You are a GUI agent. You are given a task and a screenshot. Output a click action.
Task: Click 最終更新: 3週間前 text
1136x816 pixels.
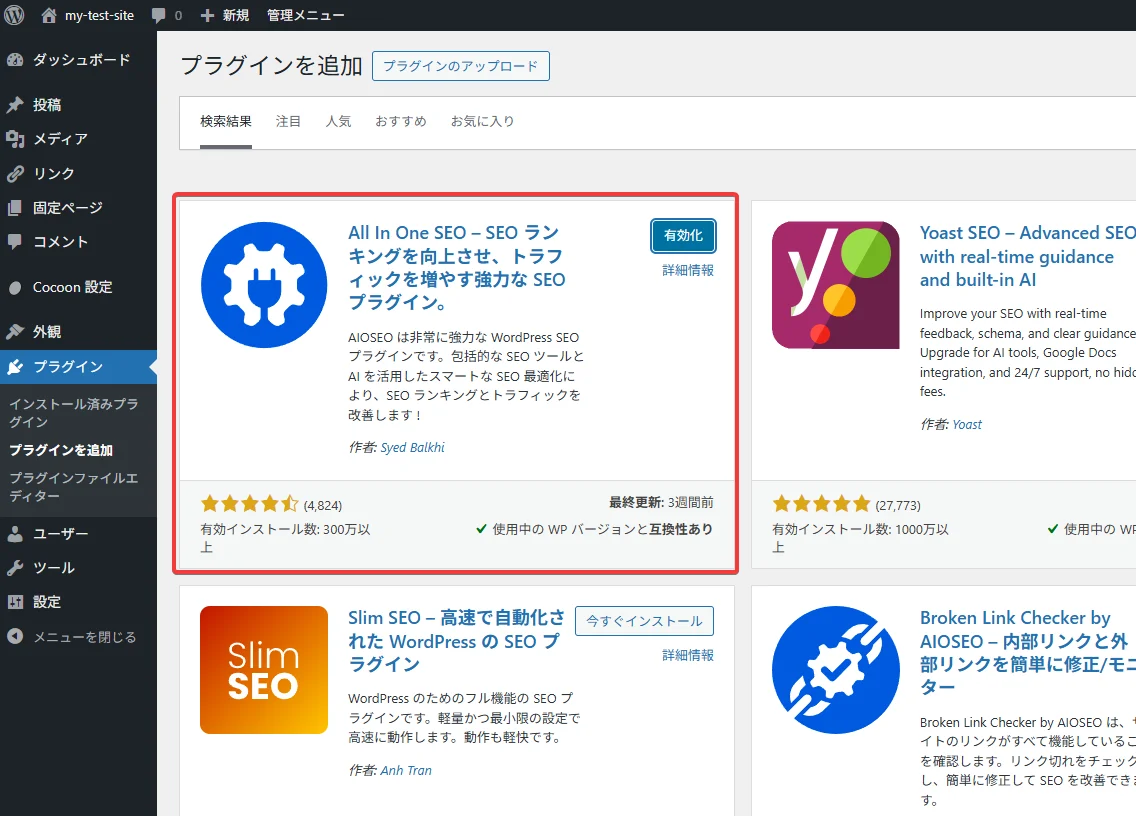(x=661, y=502)
